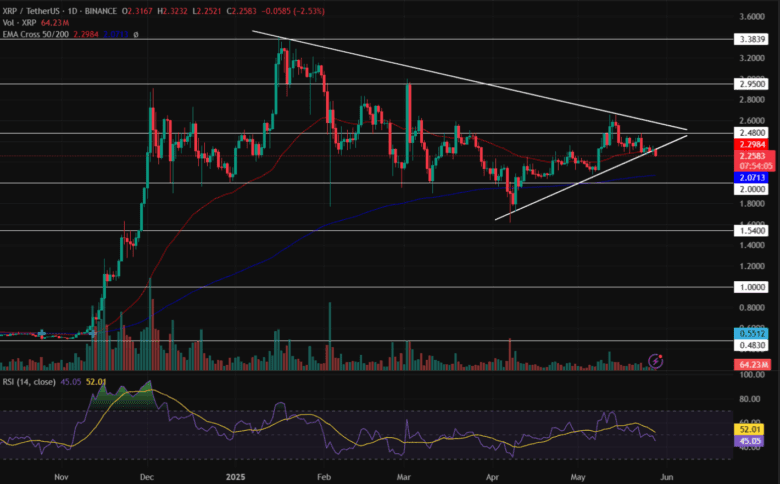Click the May label on the time axis
Image resolution: width=780 pixels, height=484 pixels.
578,477
